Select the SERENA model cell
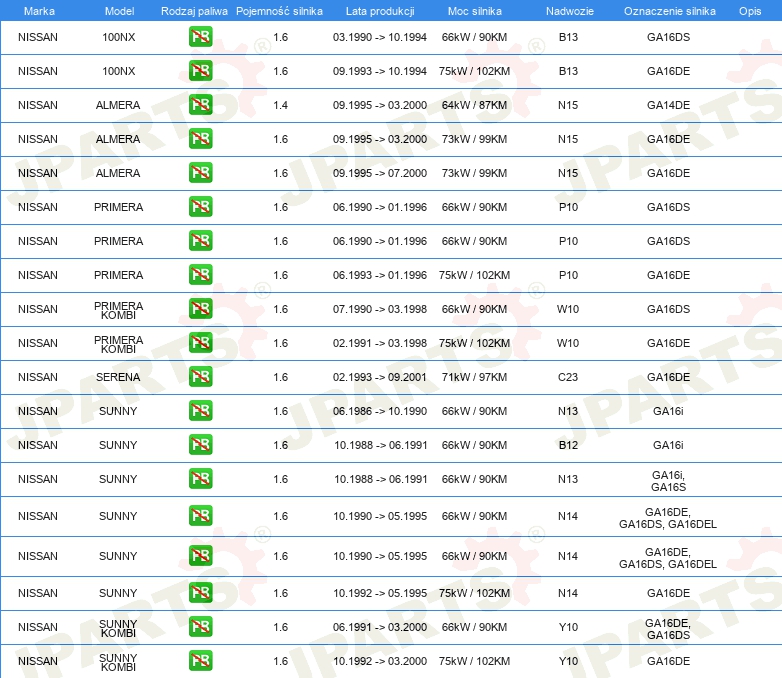This screenshot has height=678, width=782. point(118,377)
